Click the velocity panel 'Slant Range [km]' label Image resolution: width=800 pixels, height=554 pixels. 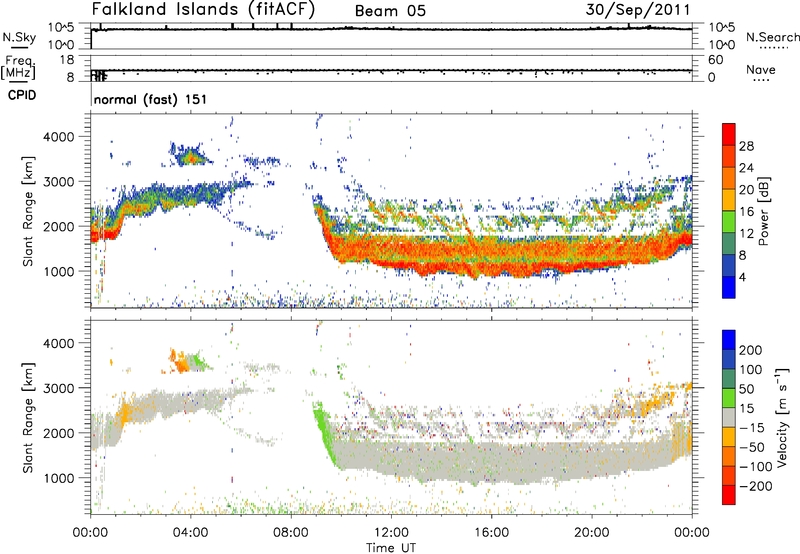coord(28,417)
